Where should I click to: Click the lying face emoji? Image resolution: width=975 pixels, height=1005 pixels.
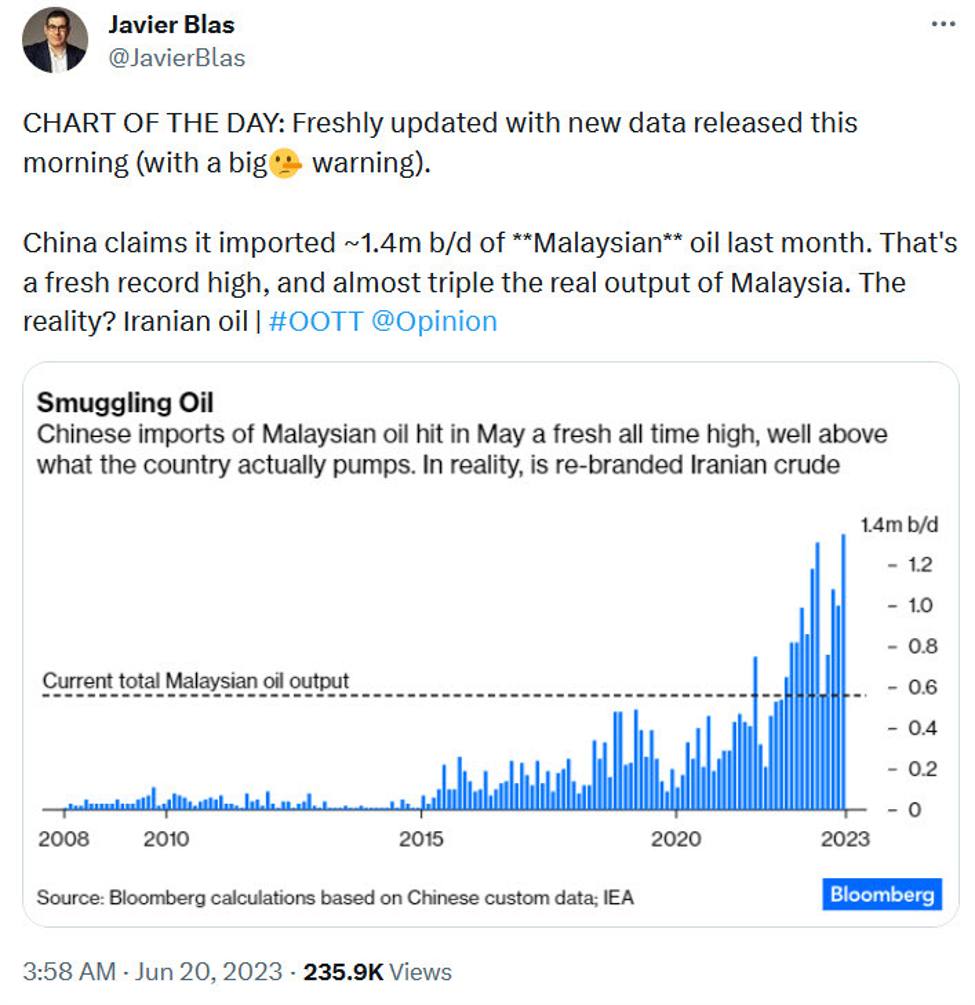click(x=285, y=163)
